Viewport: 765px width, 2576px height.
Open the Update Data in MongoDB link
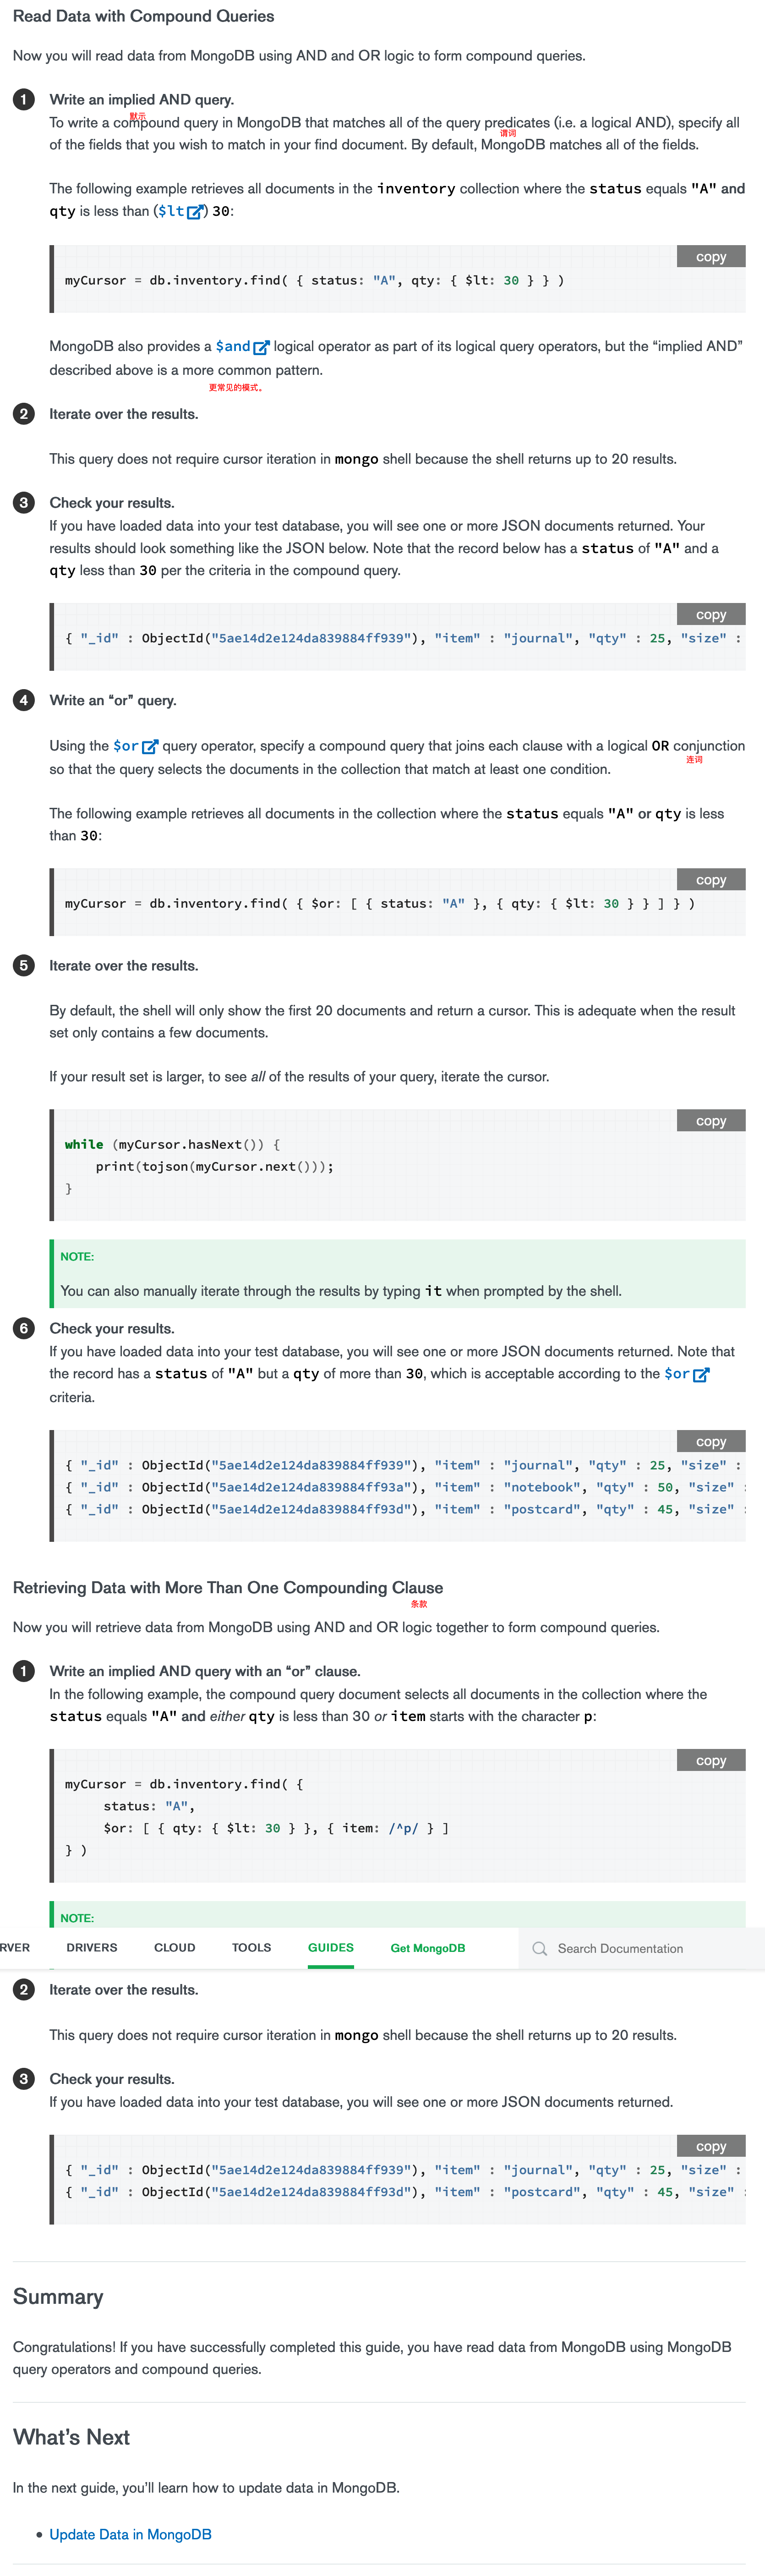(x=130, y=2534)
